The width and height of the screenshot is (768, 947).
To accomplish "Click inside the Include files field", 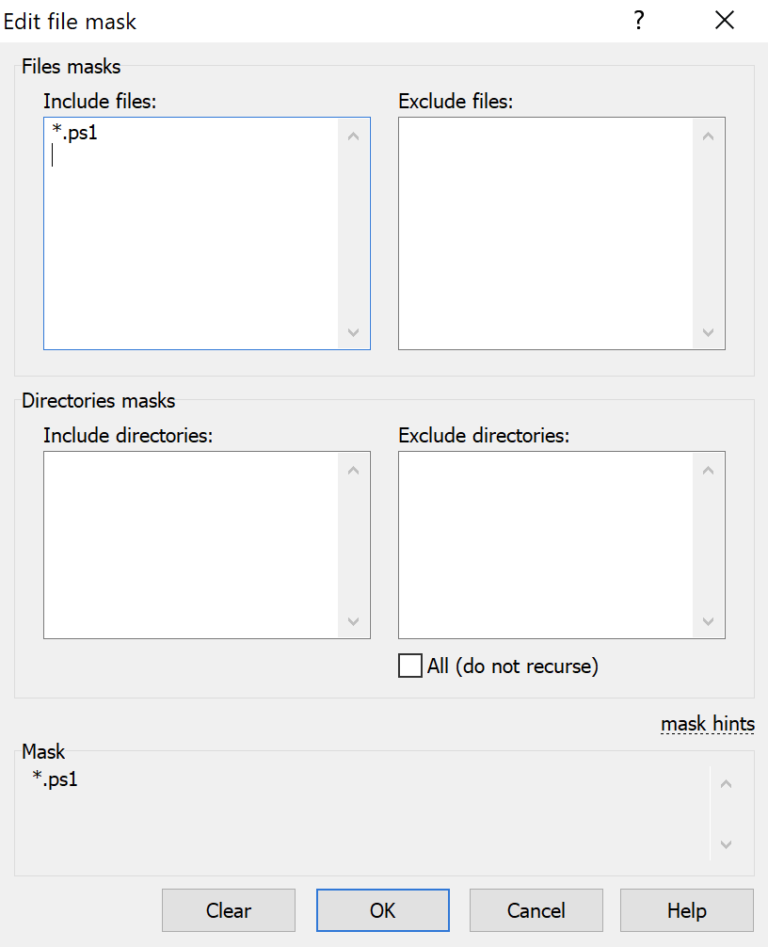I will click(200, 230).
